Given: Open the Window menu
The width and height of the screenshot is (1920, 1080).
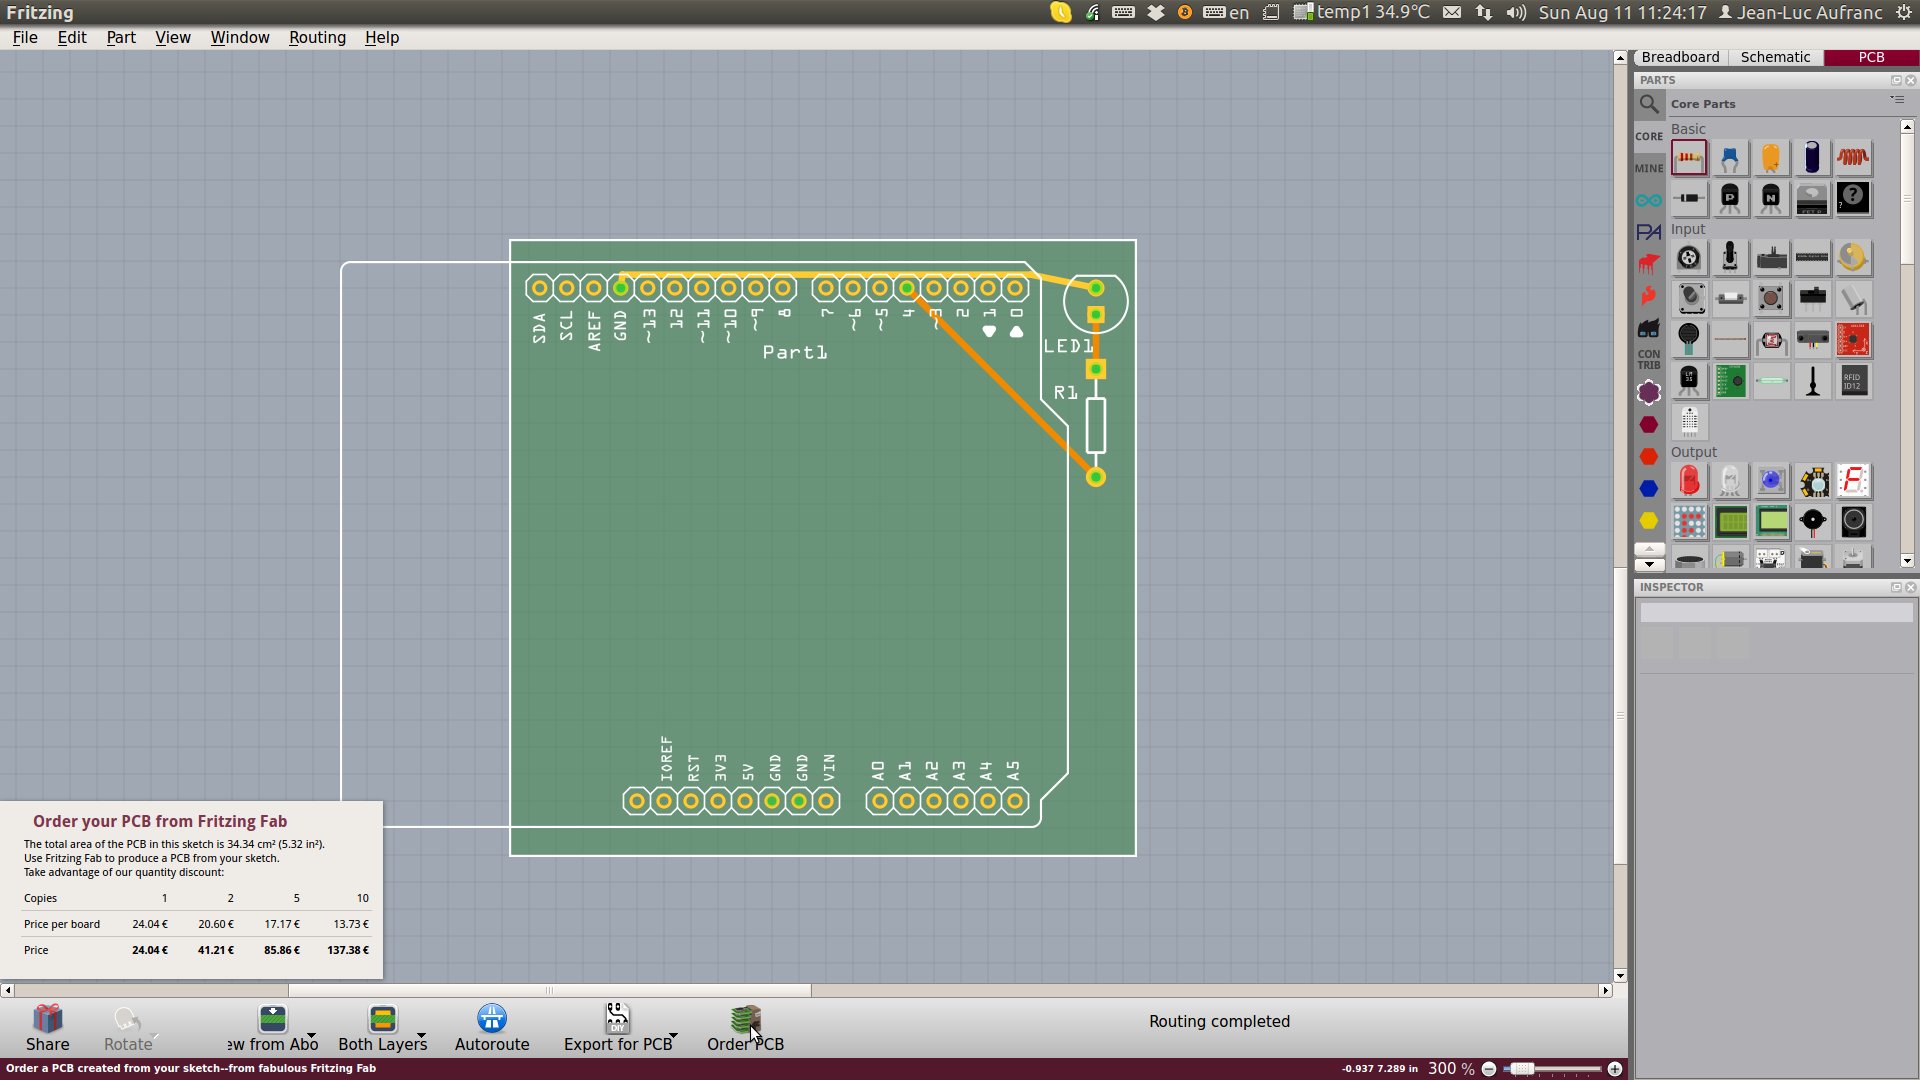Looking at the screenshot, I should click(x=240, y=37).
